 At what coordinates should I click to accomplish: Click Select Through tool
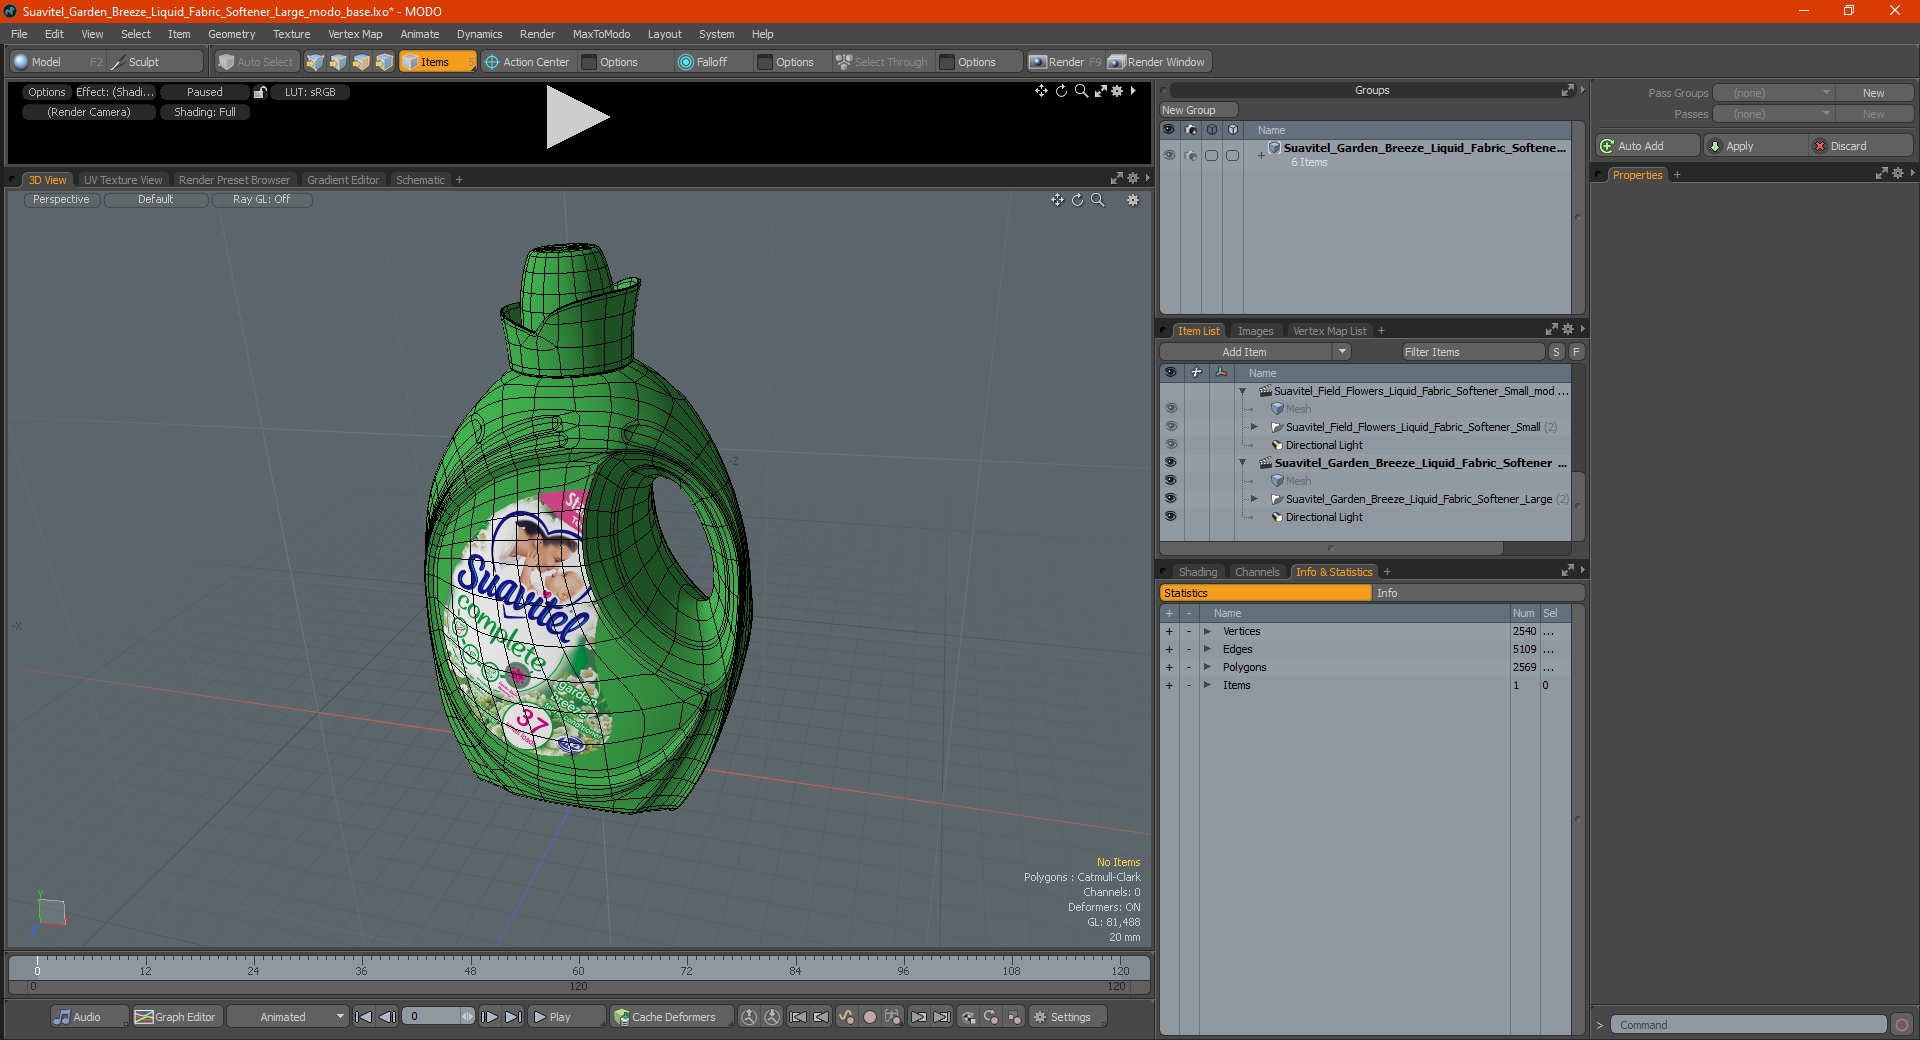pyautogui.click(x=882, y=62)
